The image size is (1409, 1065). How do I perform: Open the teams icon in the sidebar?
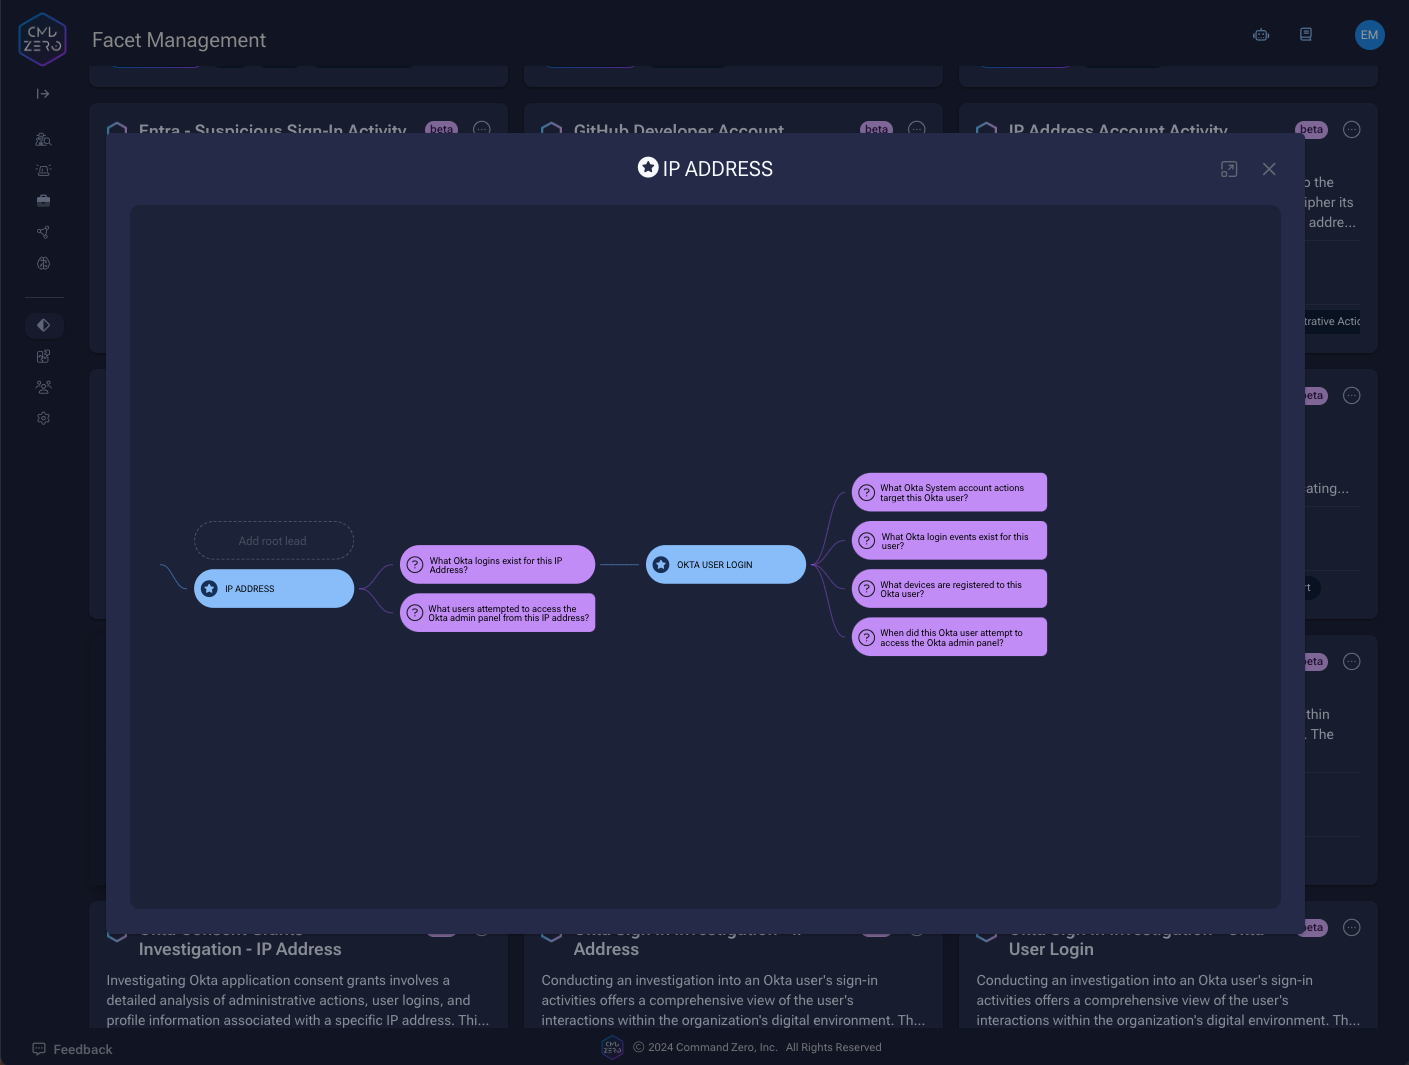[x=43, y=387]
